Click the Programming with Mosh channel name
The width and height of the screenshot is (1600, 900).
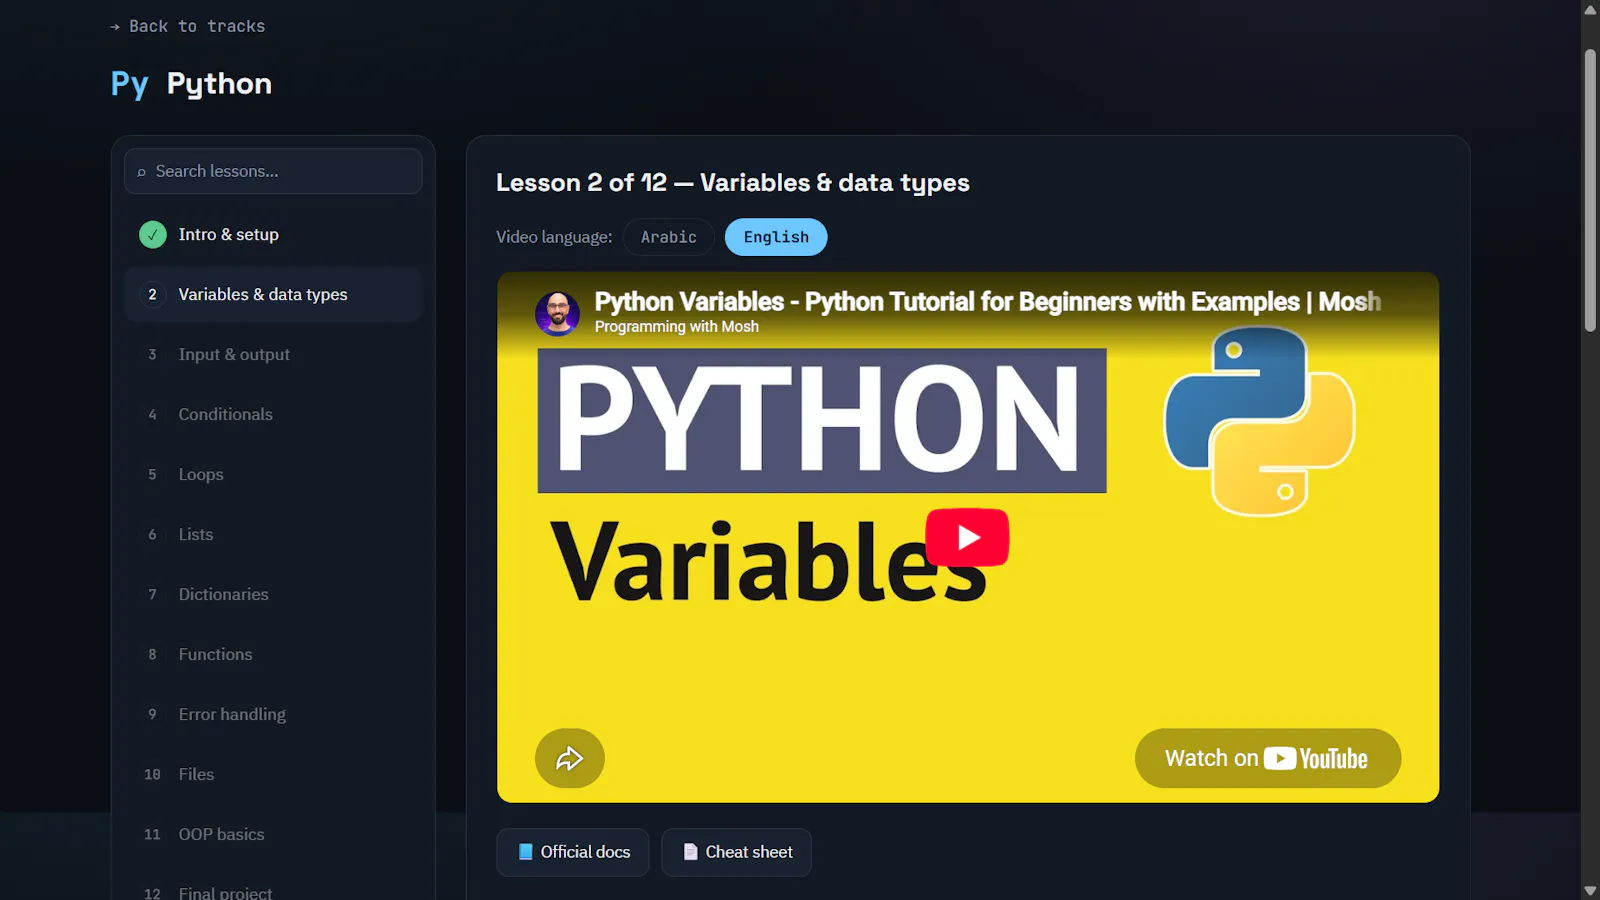676,327
